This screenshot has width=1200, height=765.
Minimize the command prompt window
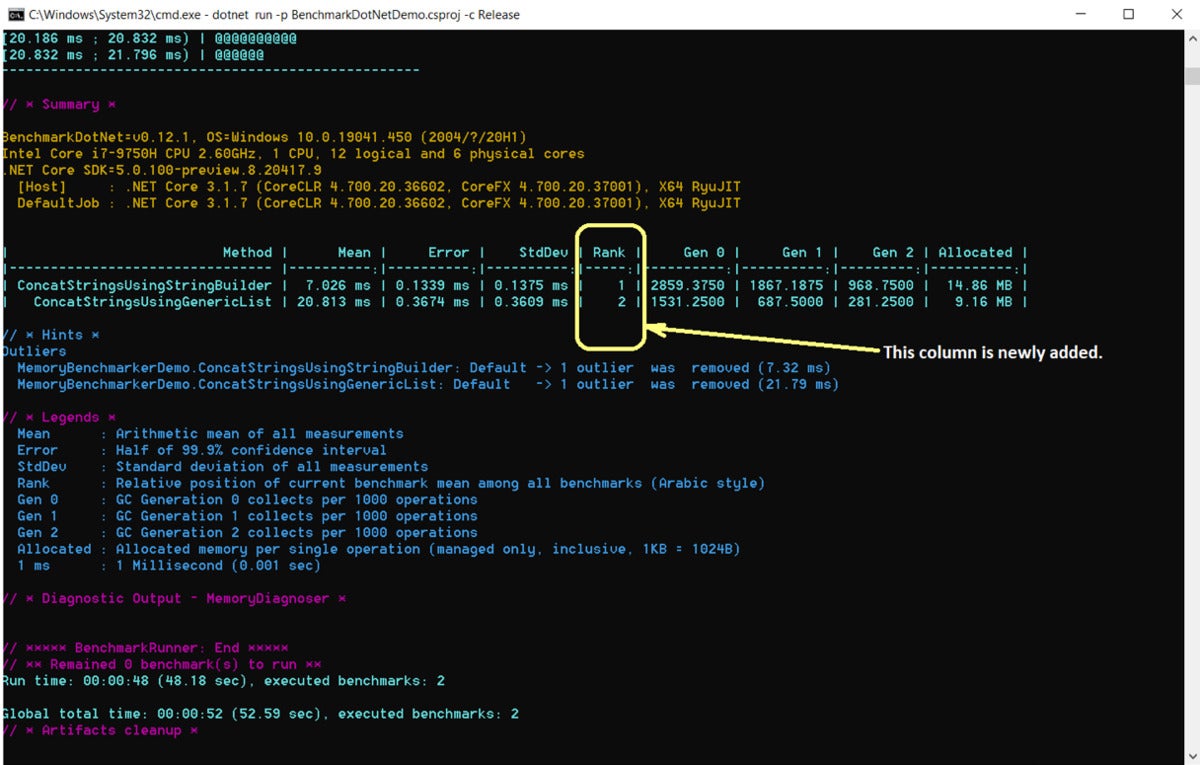point(1082,14)
